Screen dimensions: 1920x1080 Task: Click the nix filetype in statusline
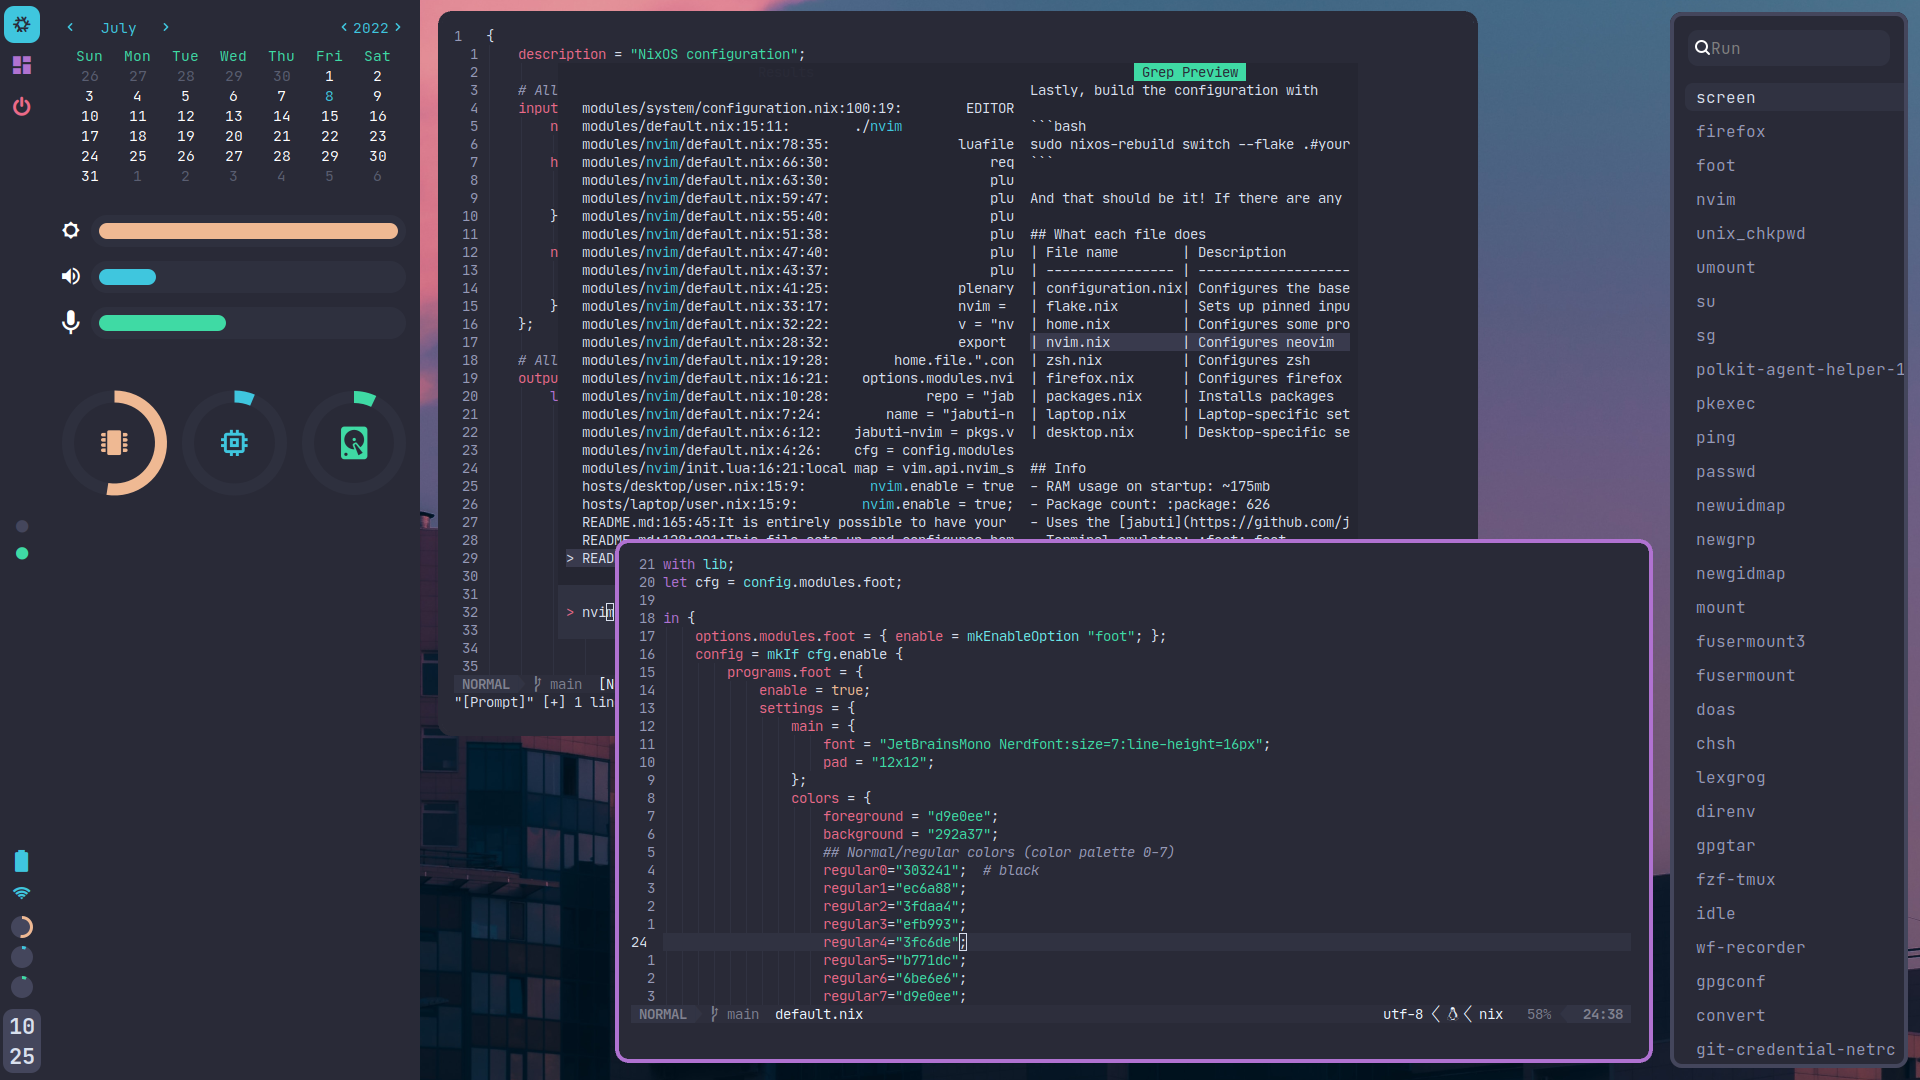coord(1491,1014)
